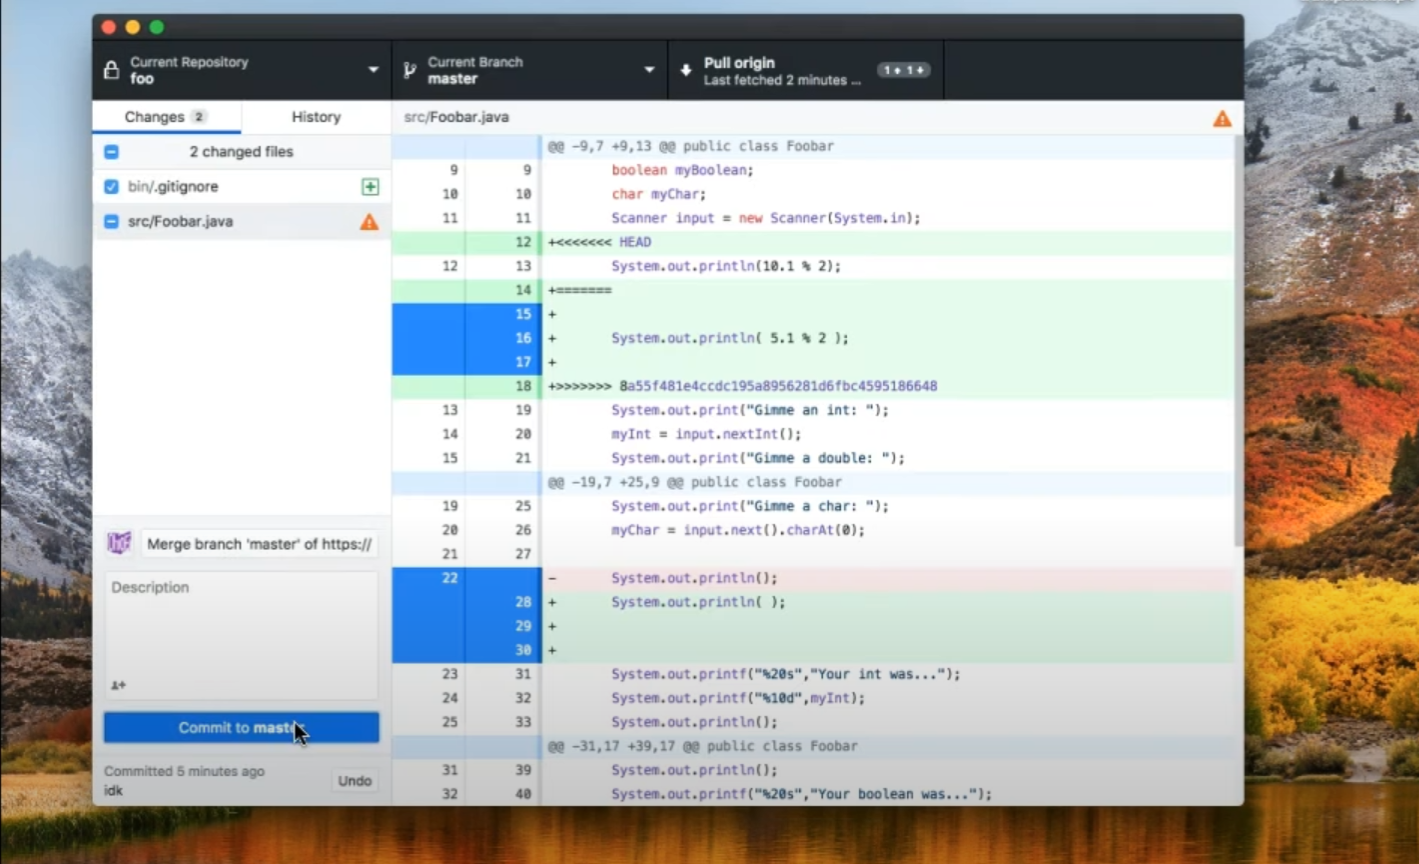Click Undo for the last commit
1419x864 pixels.
[x=354, y=781]
